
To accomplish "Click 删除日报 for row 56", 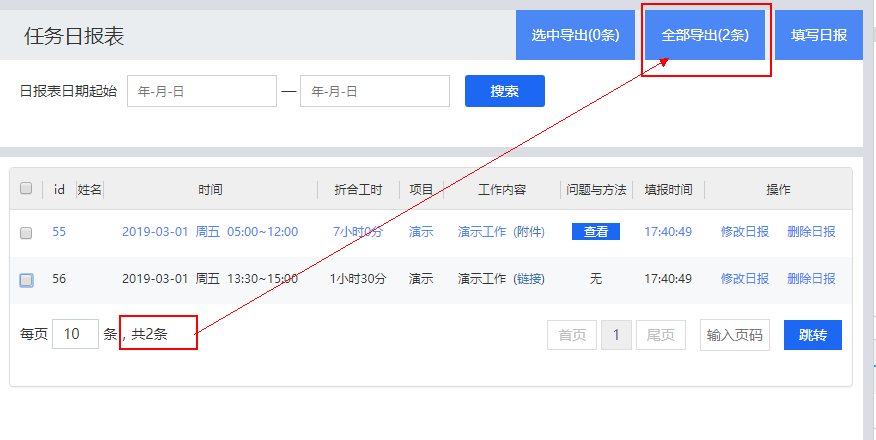I will pos(811,279).
